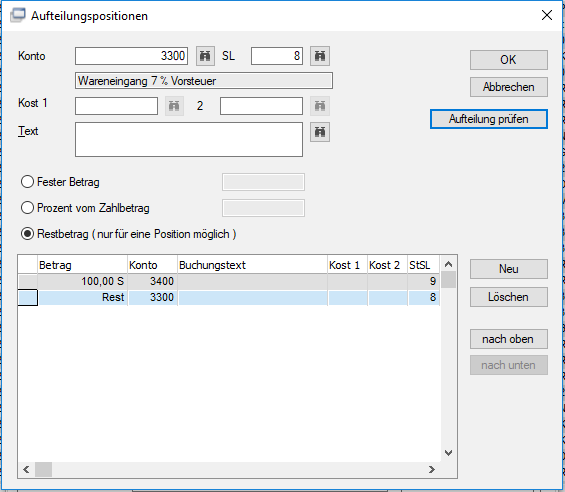Click the table's vertical scrollbar up arrow
The height and width of the screenshot is (492, 565).
click(449, 265)
